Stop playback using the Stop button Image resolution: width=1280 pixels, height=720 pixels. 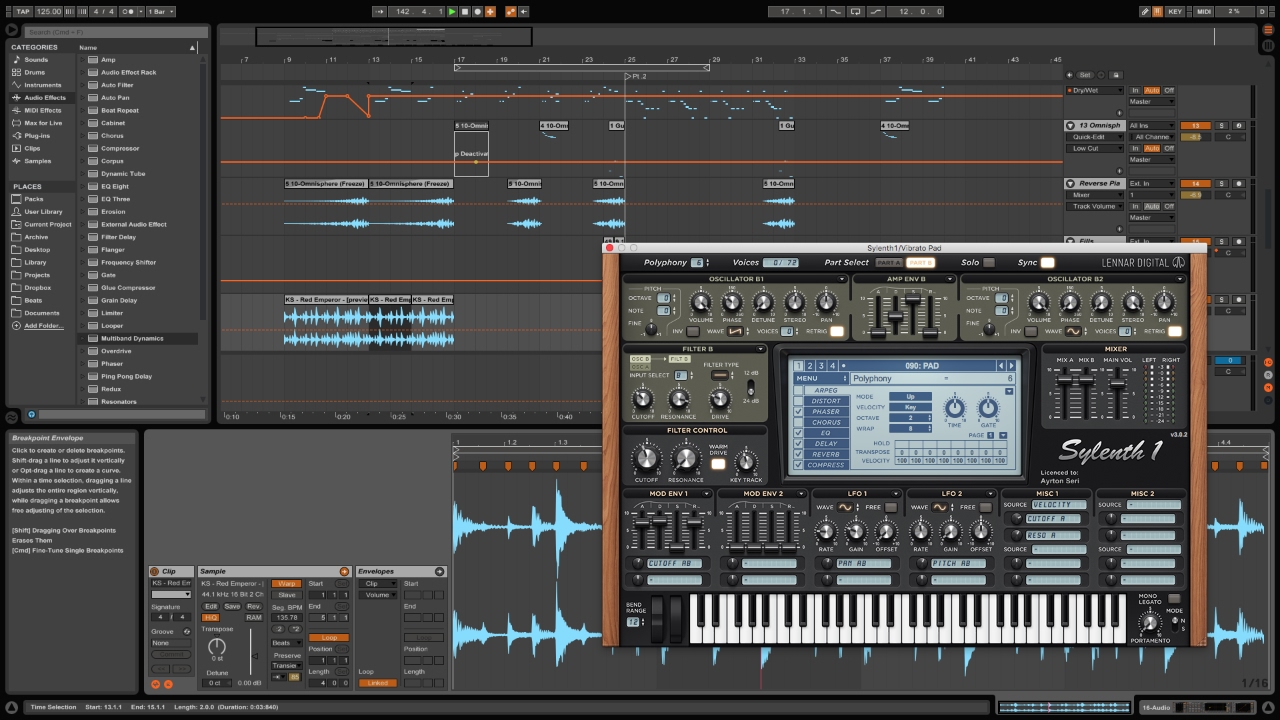[x=464, y=11]
